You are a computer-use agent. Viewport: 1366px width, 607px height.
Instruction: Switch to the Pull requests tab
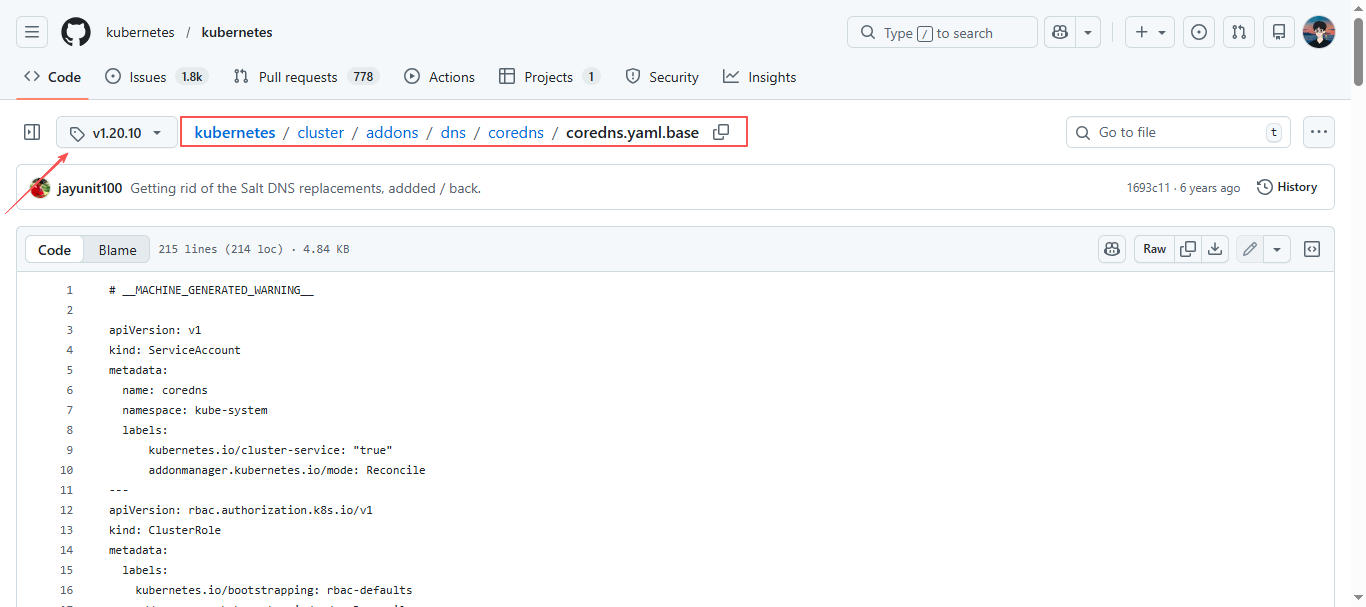point(305,77)
